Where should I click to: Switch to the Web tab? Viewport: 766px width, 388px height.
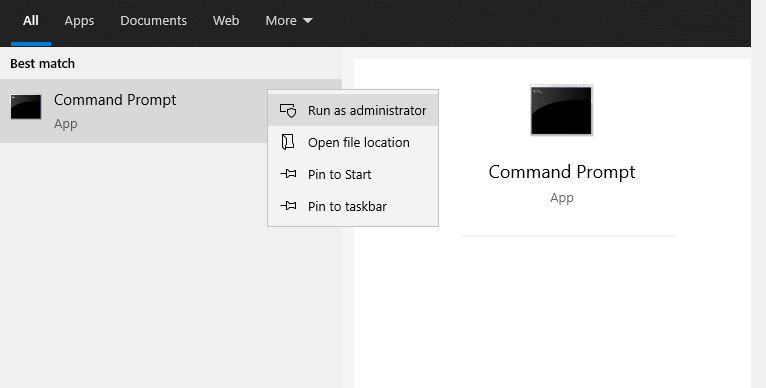tap(226, 21)
